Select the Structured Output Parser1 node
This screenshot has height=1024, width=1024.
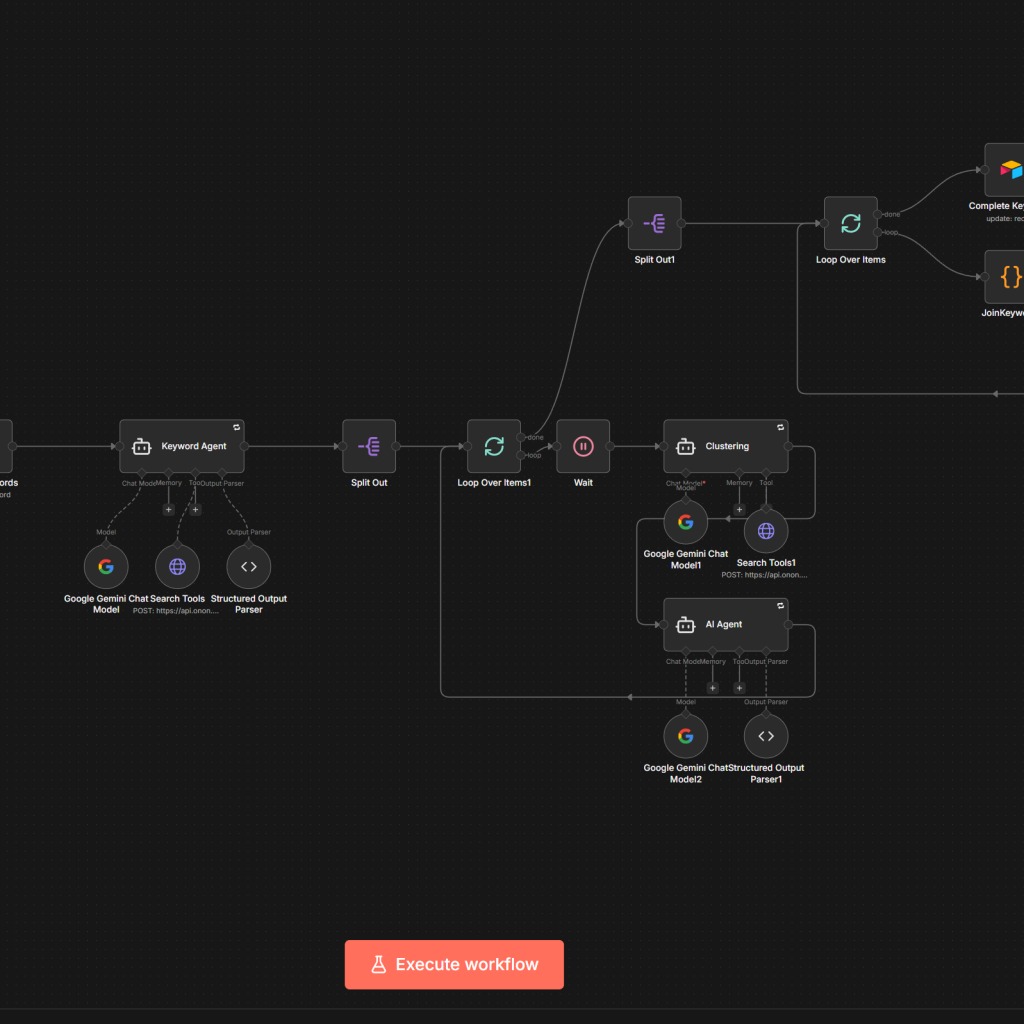(x=766, y=737)
